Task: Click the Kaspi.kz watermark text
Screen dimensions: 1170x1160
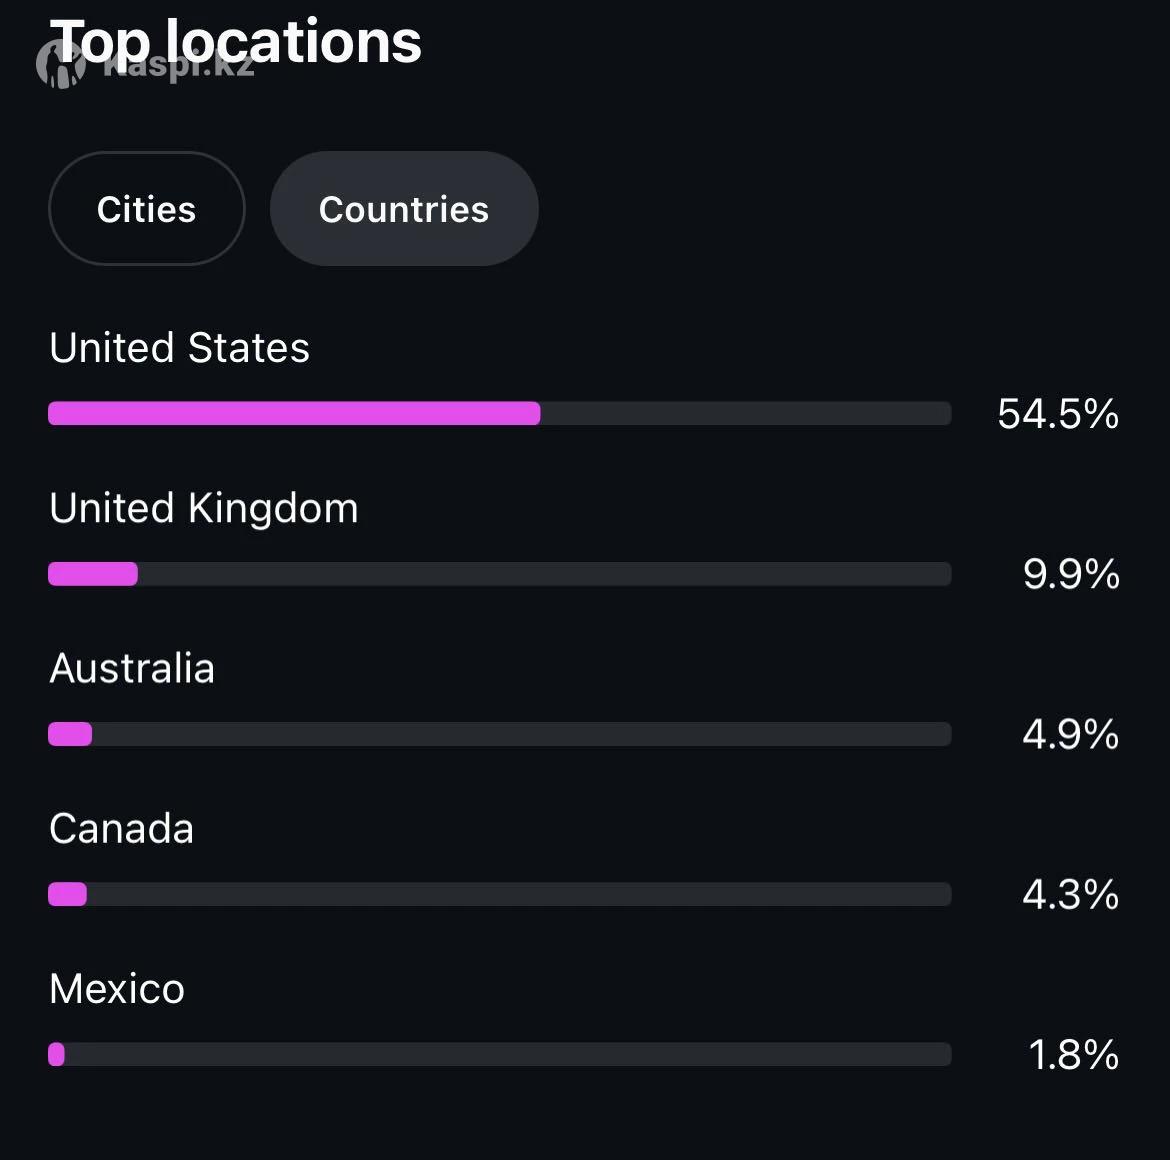Action: [x=178, y=66]
